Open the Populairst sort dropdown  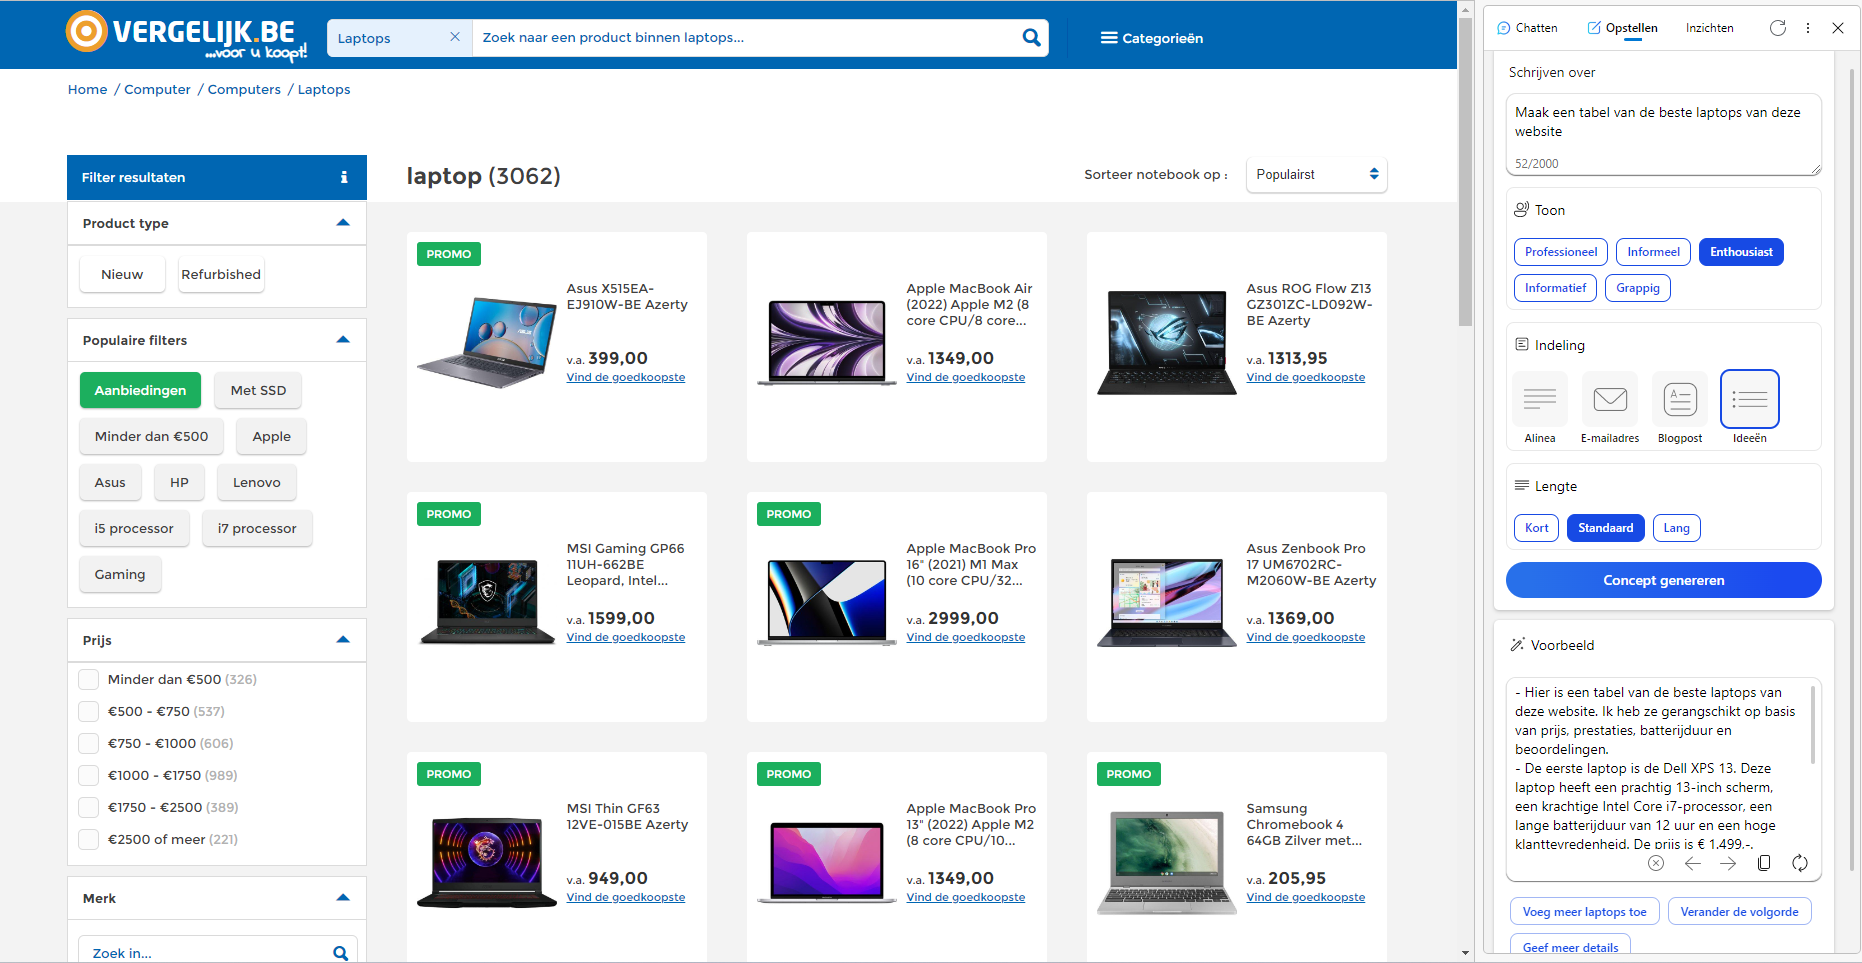pyautogui.click(x=1316, y=175)
